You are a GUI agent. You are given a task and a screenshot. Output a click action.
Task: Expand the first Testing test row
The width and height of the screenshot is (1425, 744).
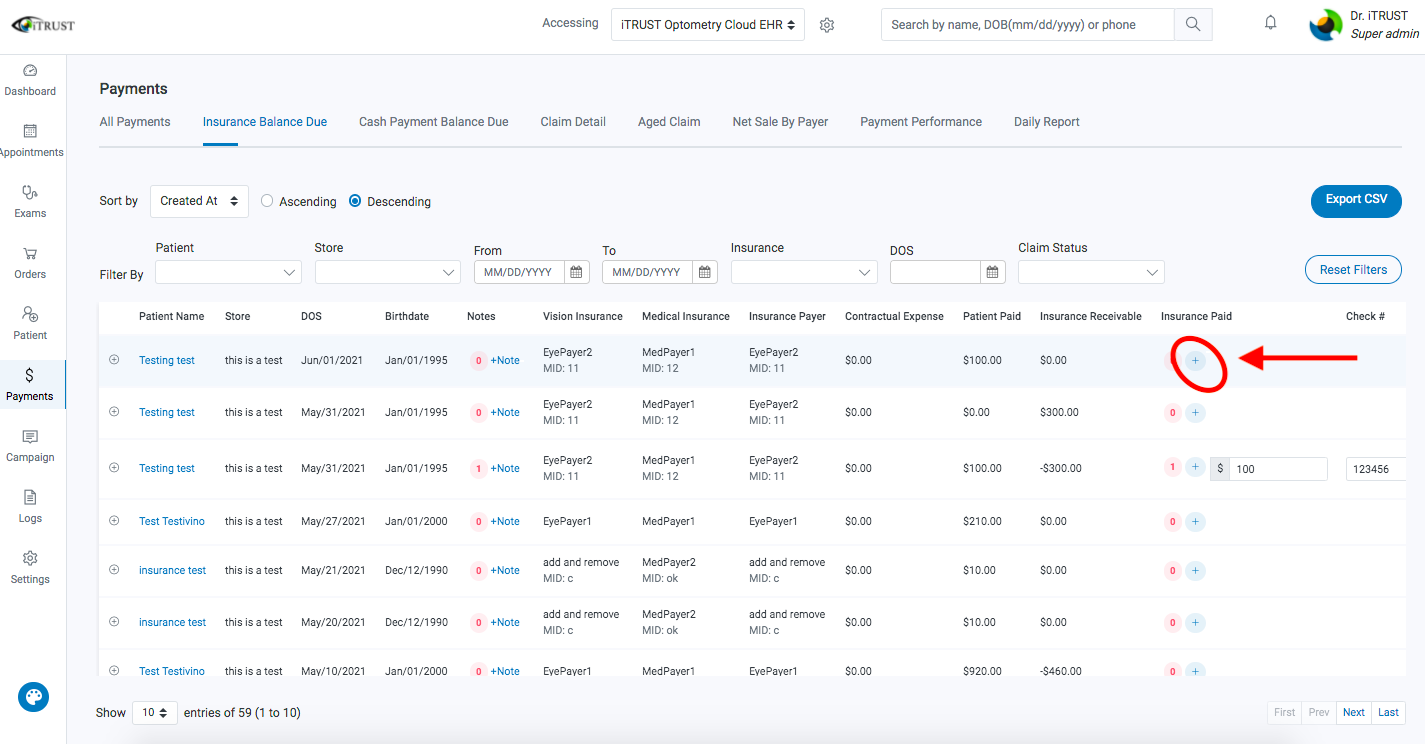pos(113,360)
